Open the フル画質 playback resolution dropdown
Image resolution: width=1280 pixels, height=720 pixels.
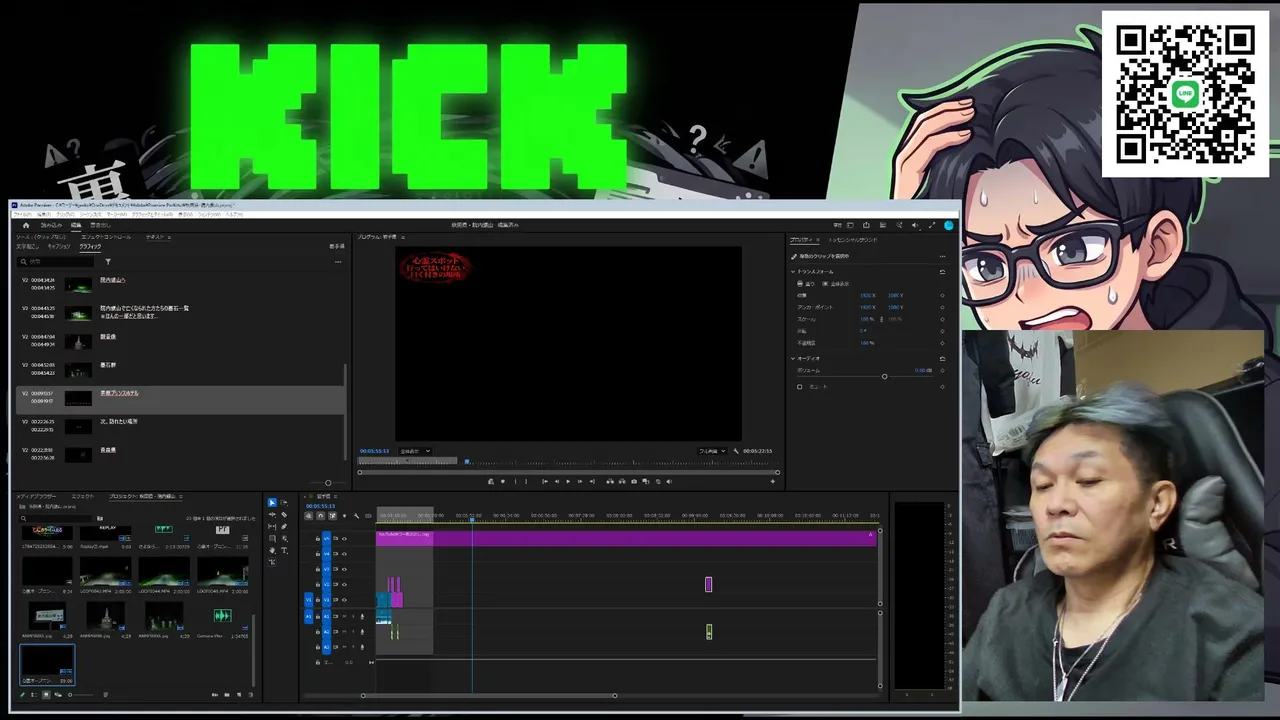[x=711, y=451]
